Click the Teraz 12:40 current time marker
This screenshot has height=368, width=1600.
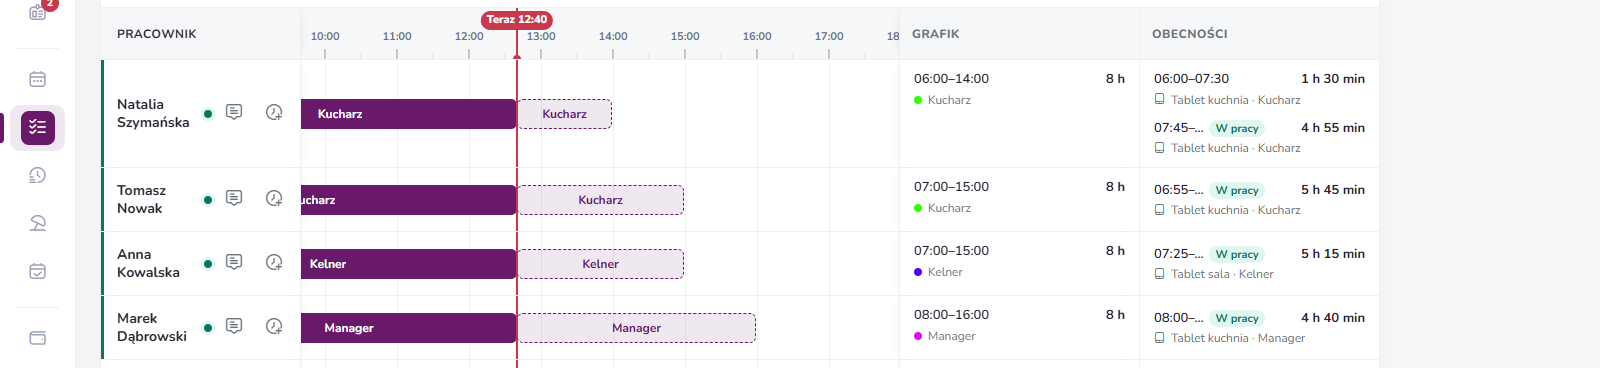[517, 19]
